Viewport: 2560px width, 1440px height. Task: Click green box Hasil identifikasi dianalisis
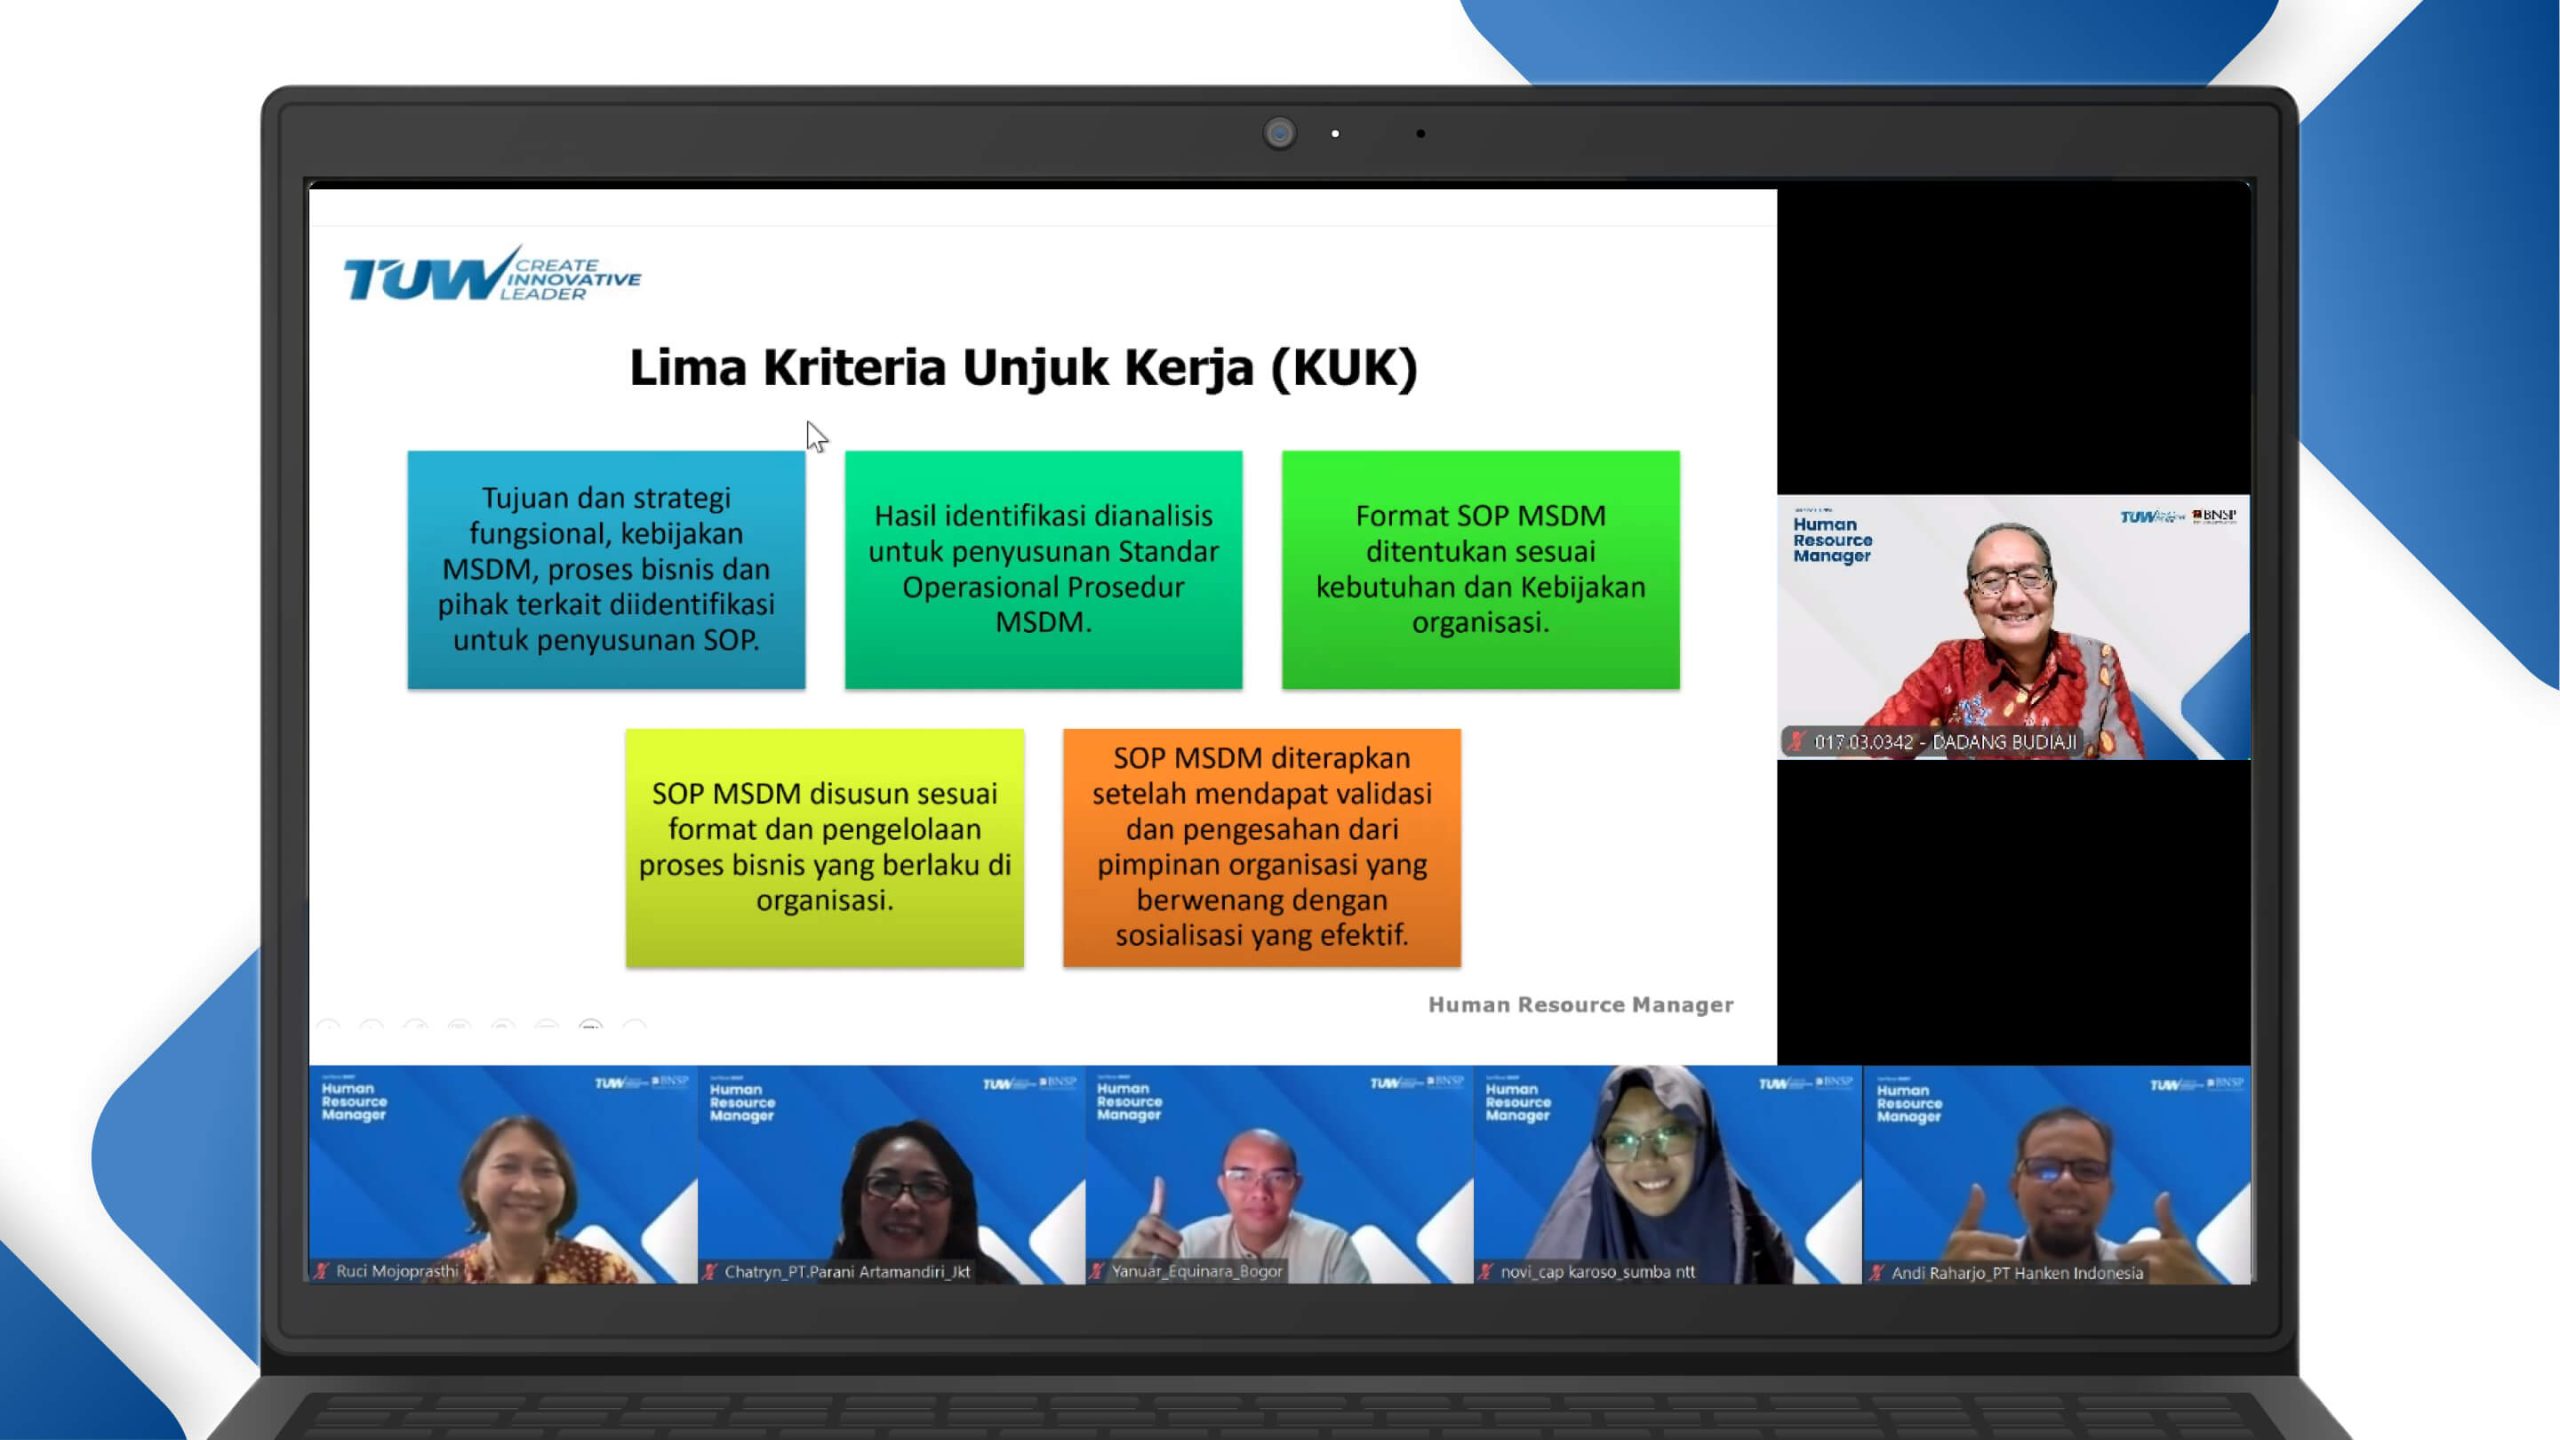tap(1044, 570)
